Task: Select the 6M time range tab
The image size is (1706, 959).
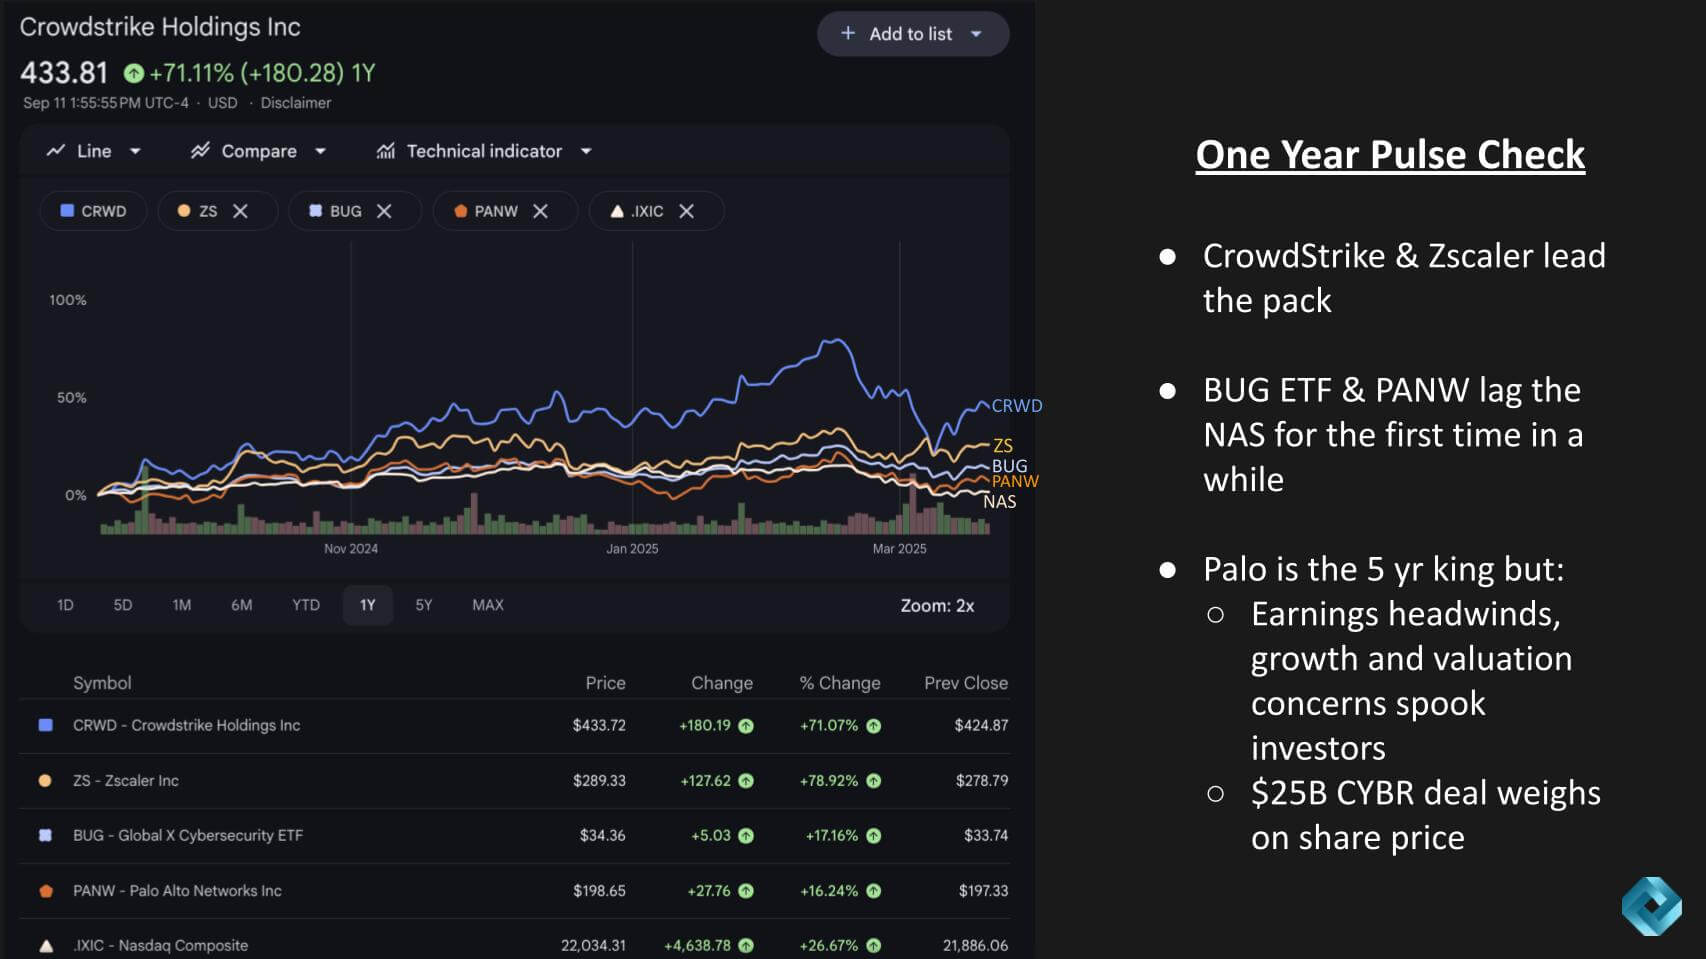Action: pos(242,605)
